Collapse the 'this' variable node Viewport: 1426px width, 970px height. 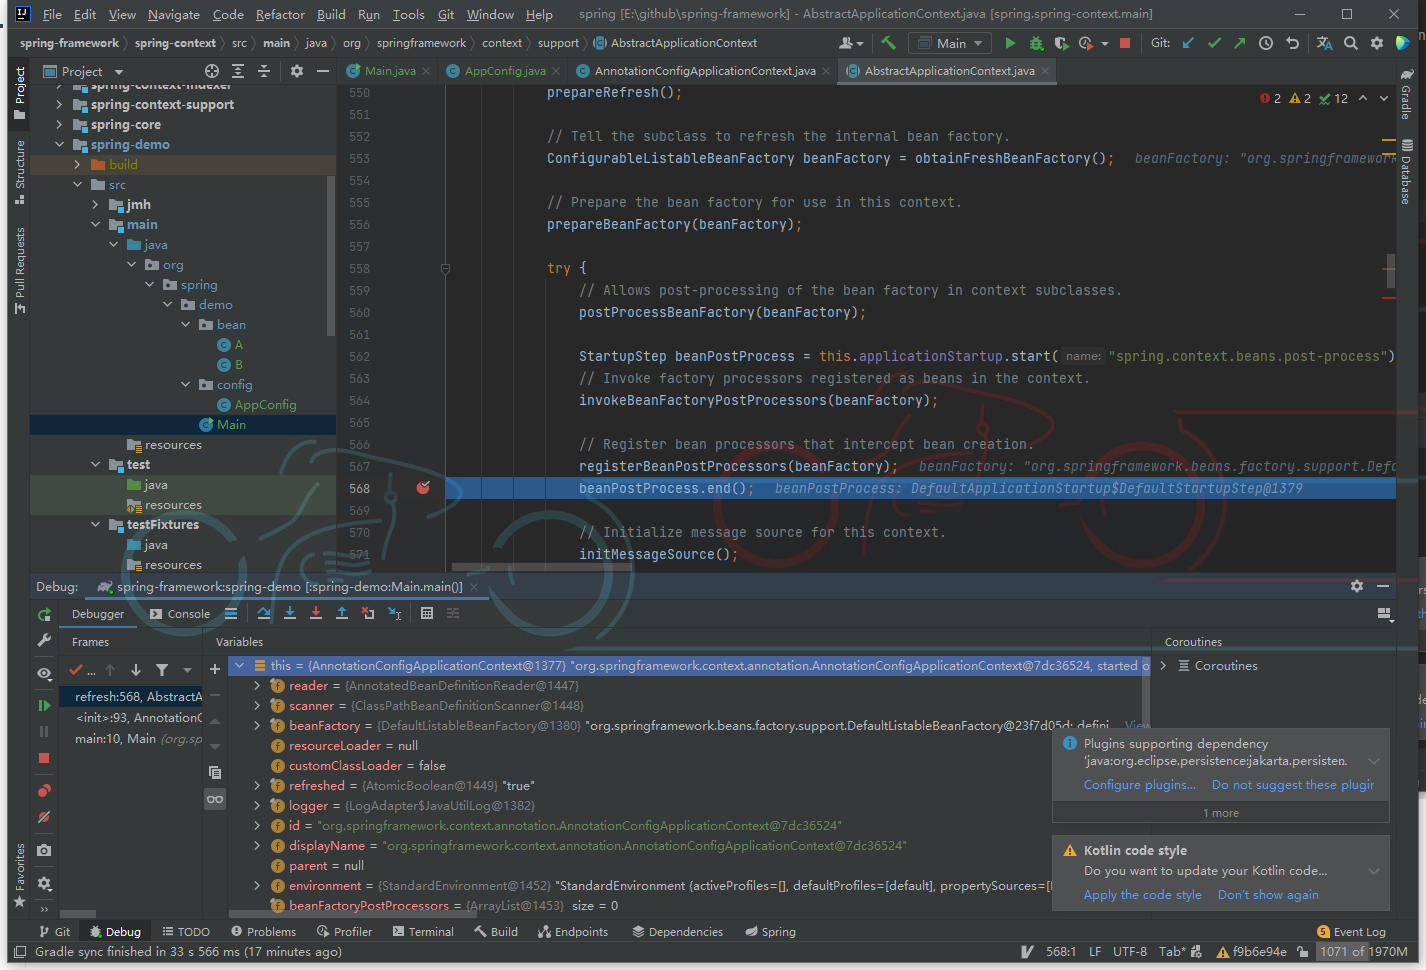pos(240,665)
